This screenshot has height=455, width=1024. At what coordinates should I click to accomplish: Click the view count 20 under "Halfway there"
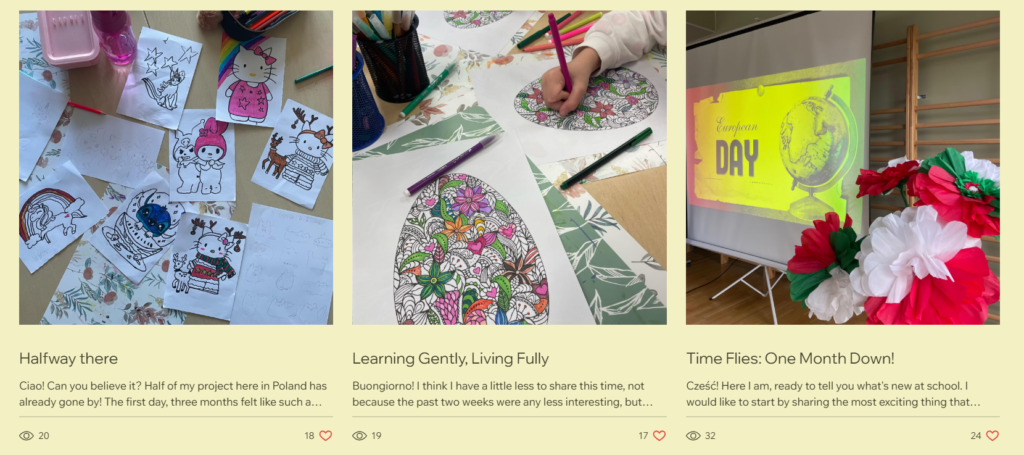(44, 435)
